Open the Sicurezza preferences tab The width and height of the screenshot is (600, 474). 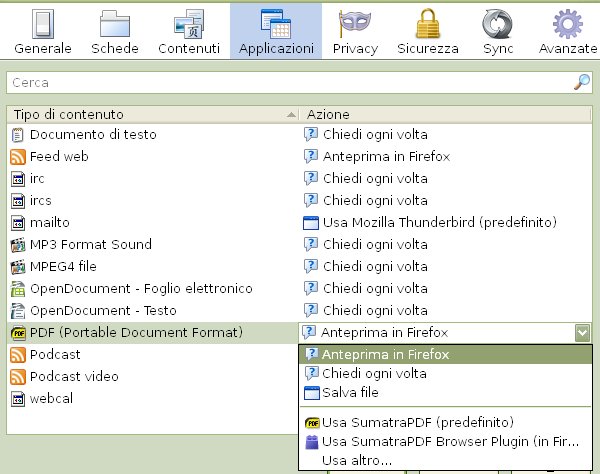[427, 32]
